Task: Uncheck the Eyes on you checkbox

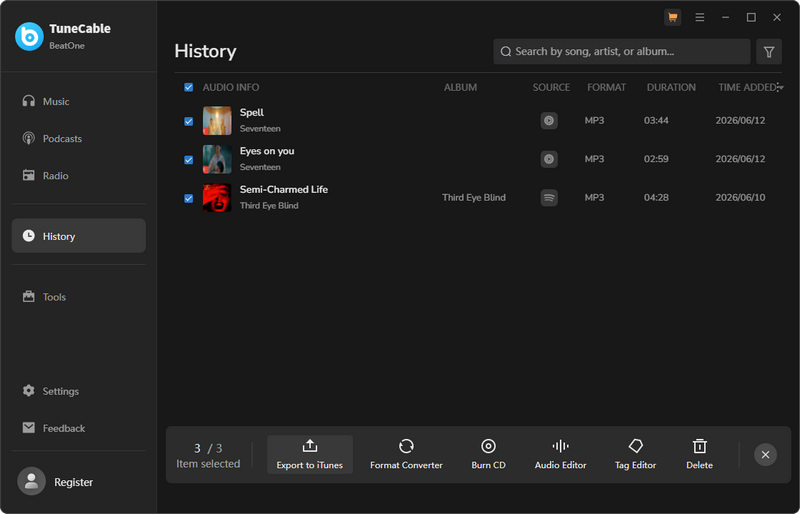Action: [188, 160]
